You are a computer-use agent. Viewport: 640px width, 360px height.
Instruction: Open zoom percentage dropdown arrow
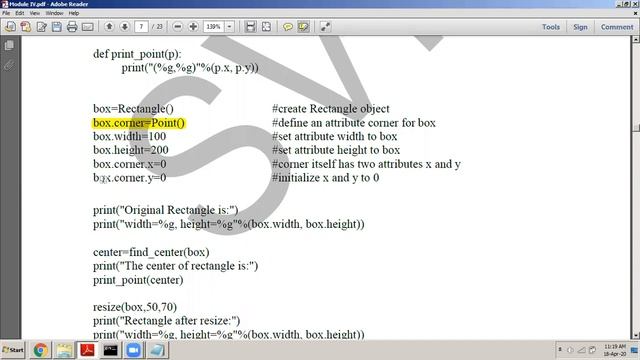click(x=230, y=27)
